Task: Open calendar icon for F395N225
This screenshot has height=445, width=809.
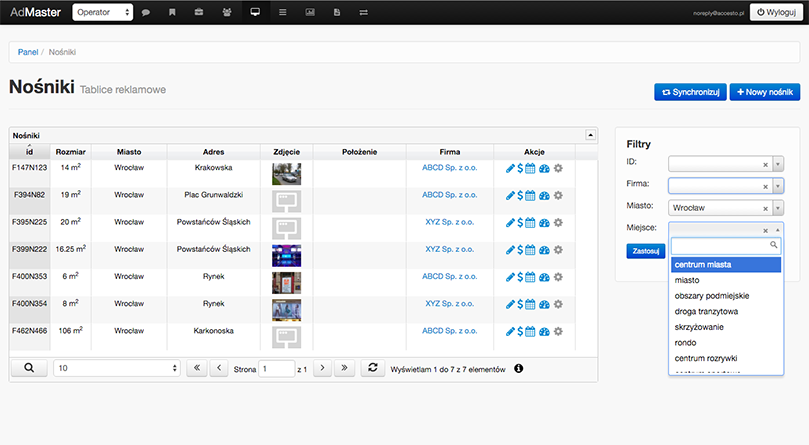Action: tap(530, 223)
